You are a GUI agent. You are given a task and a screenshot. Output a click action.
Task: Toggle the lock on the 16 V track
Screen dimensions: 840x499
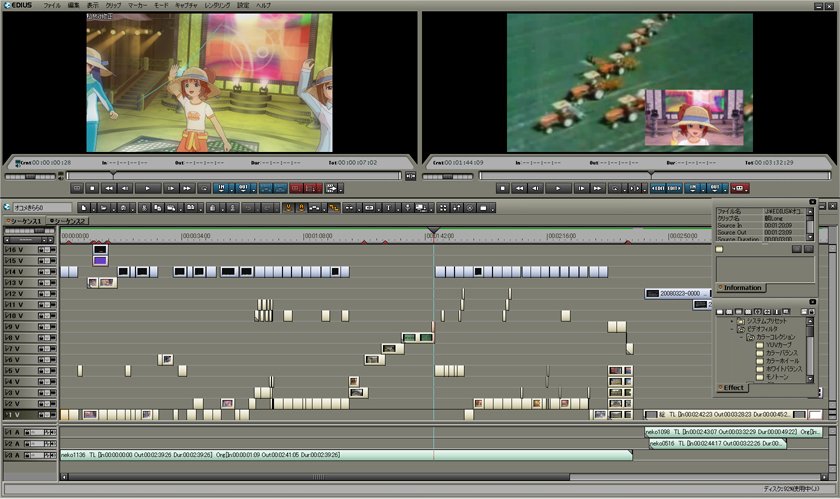[41, 250]
